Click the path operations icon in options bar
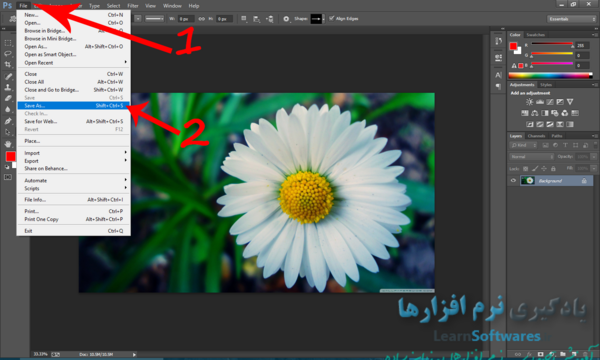This screenshot has width=600, height=360. click(244, 19)
